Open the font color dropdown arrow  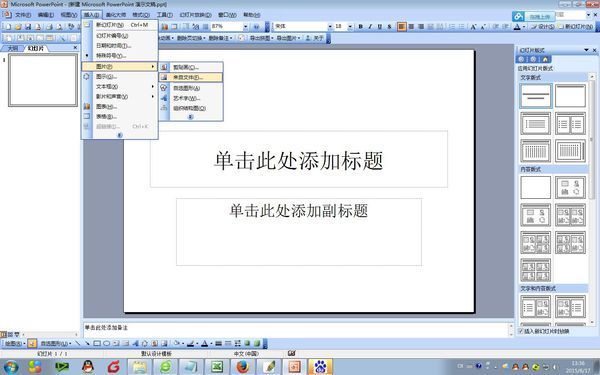click(524, 26)
